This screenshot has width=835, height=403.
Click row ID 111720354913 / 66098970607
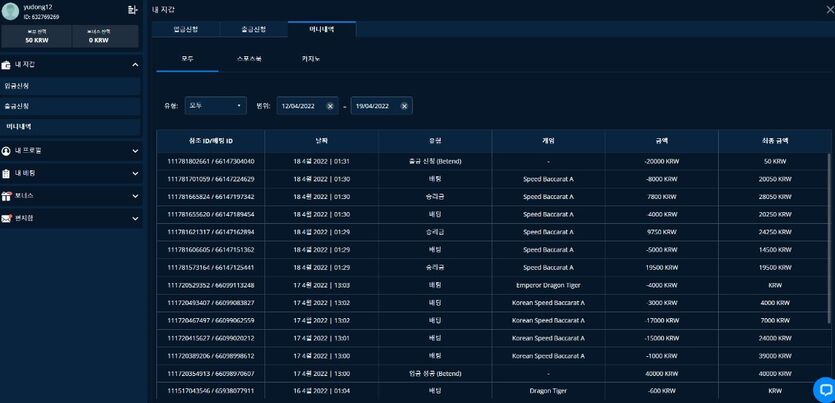tap(210, 374)
